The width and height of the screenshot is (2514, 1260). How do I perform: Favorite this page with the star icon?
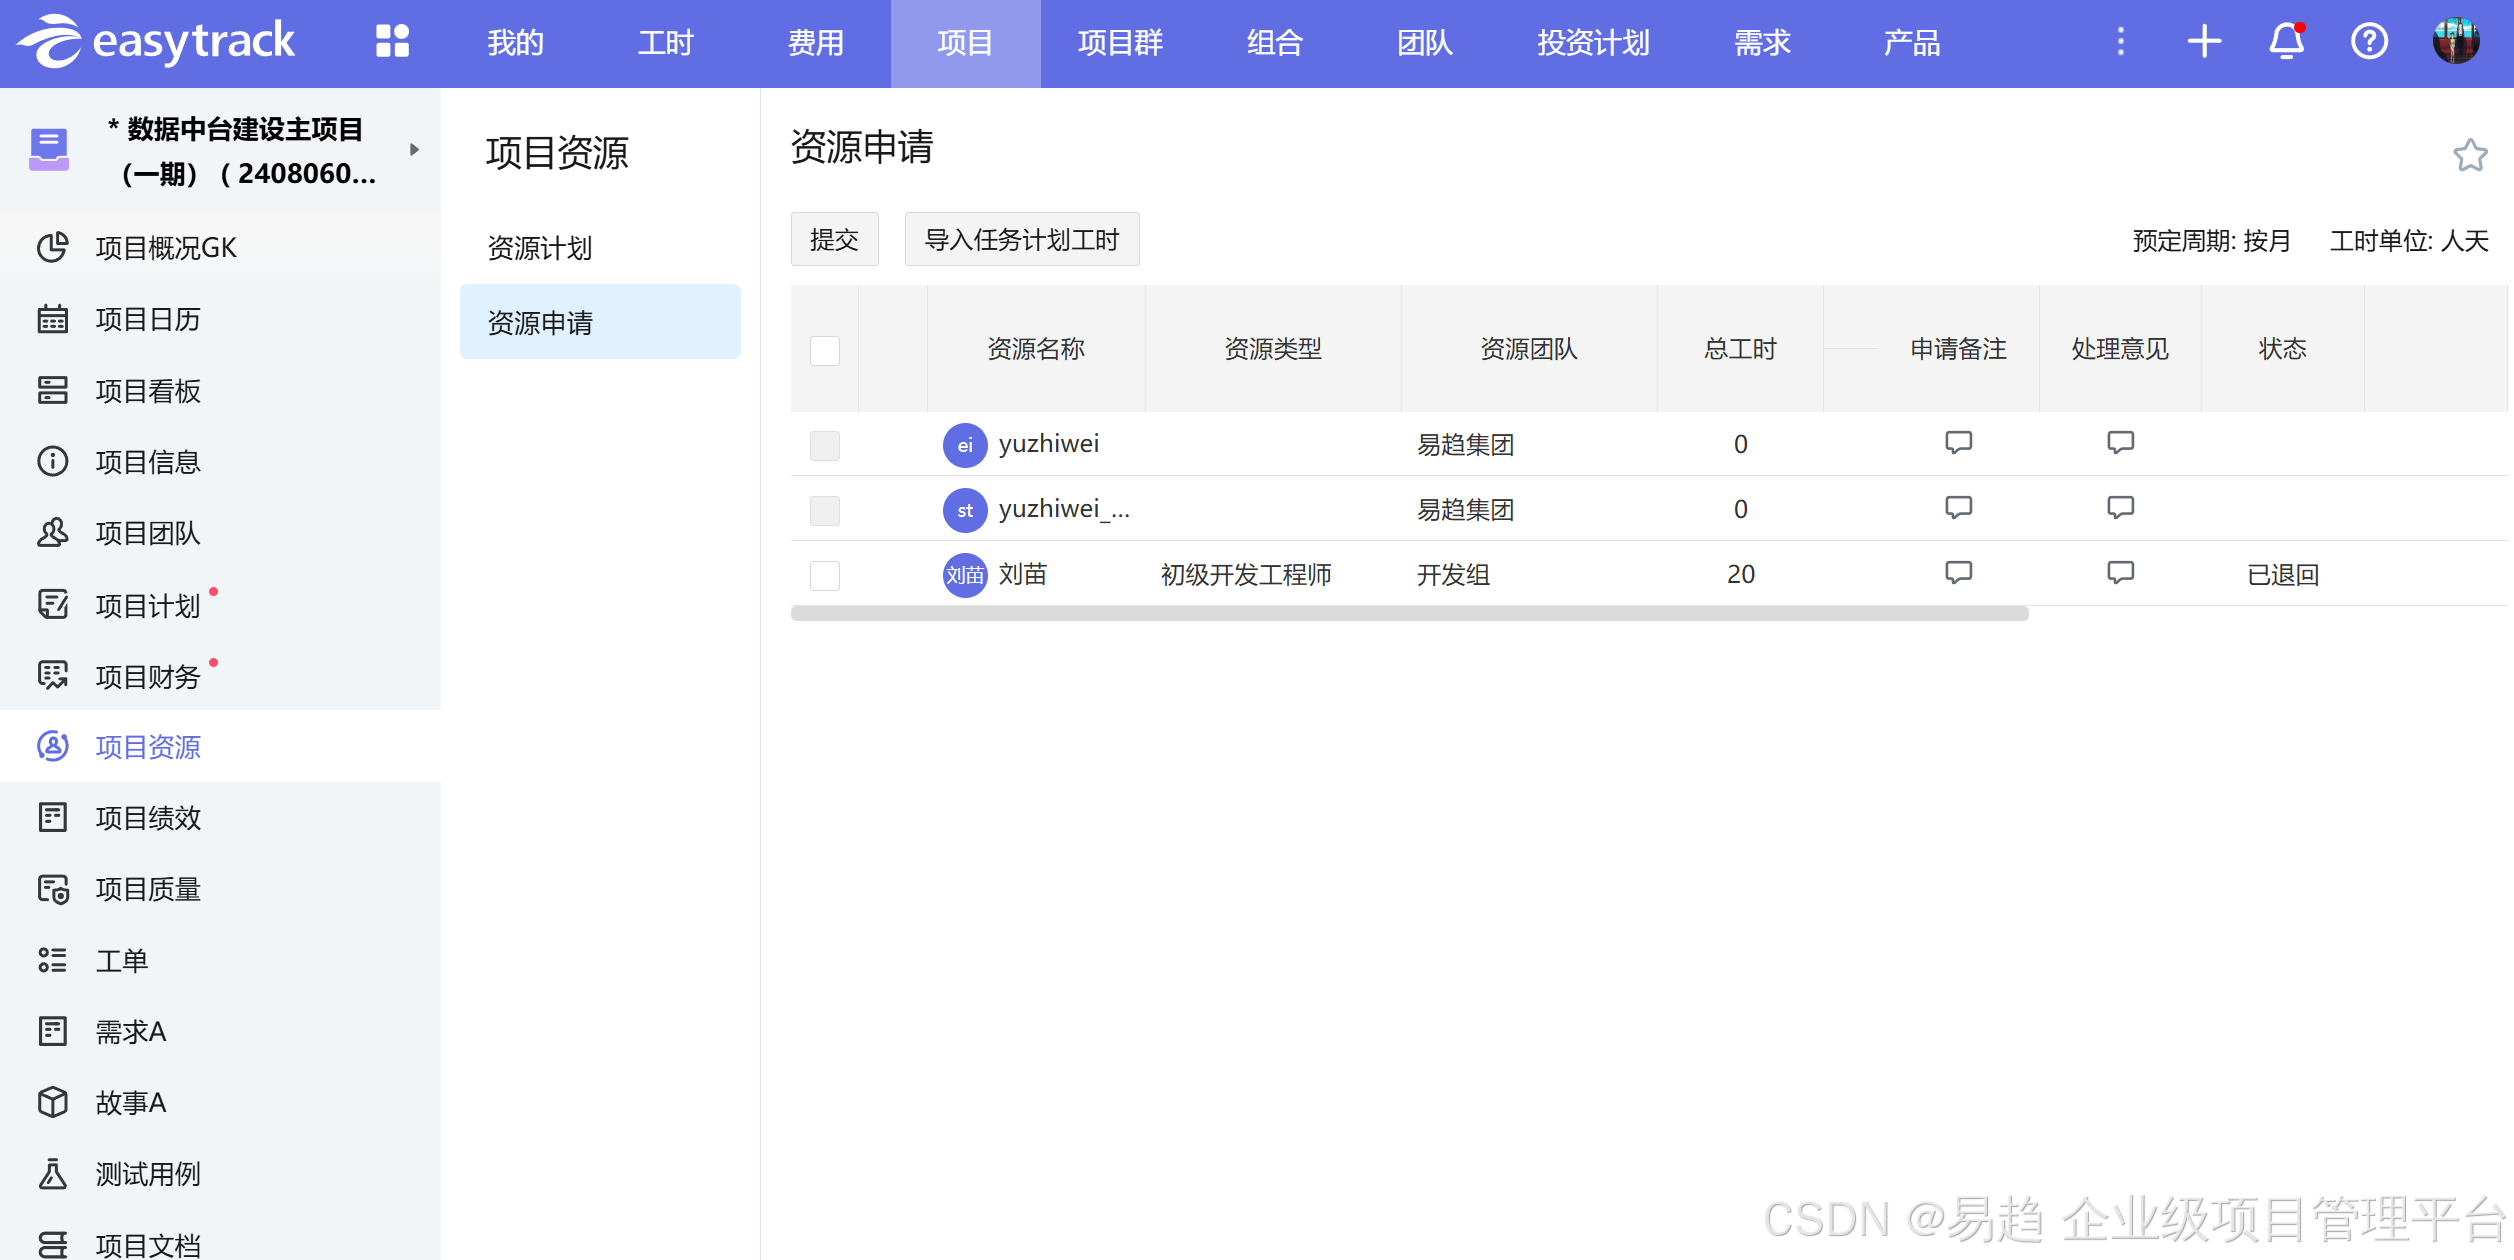point(2470,155)
